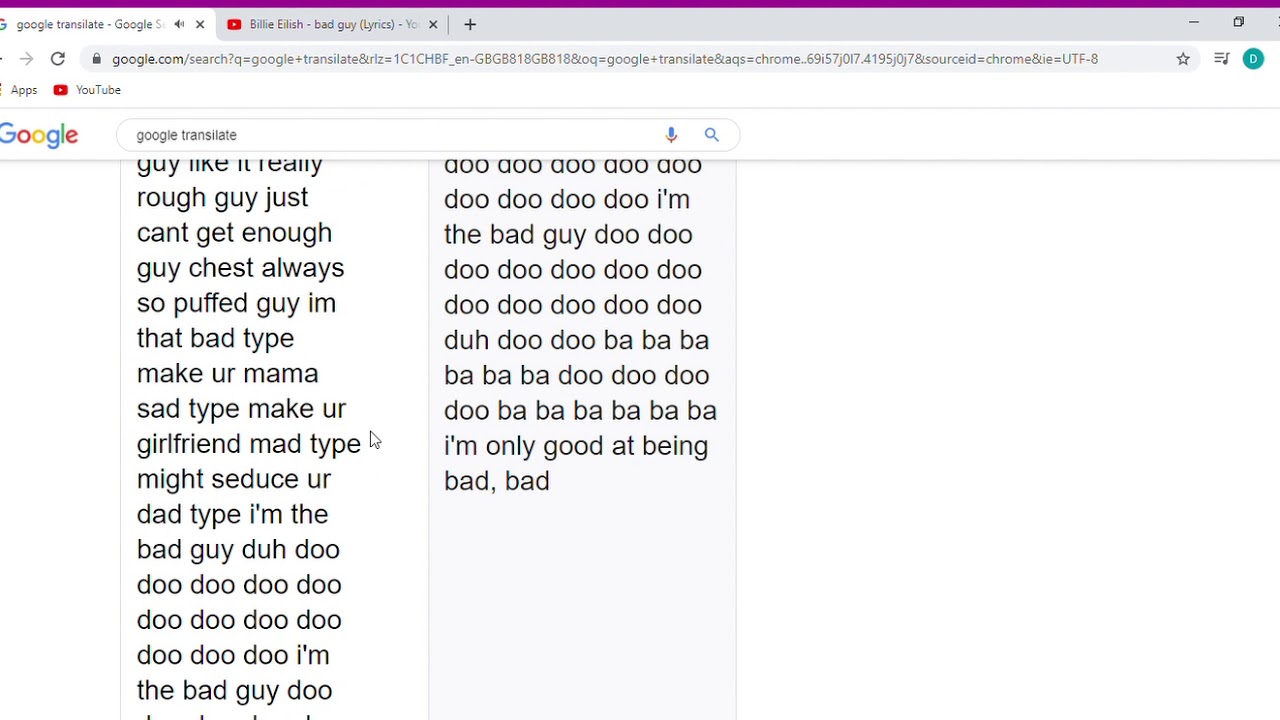Close the google translate search tab
Viewport: 1280px width, 720px height.
point(199,24)
